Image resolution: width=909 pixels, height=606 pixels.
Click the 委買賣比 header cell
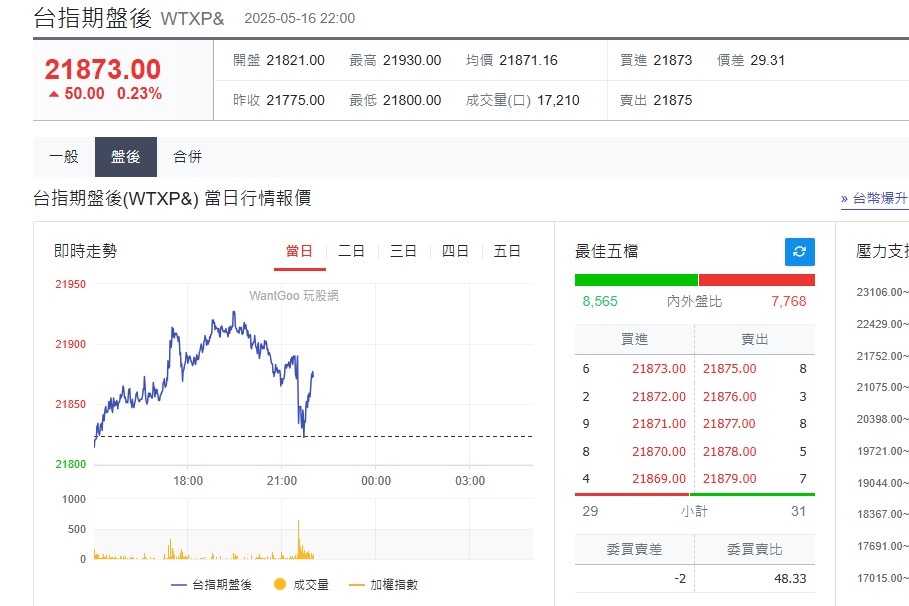pos(755,549)
